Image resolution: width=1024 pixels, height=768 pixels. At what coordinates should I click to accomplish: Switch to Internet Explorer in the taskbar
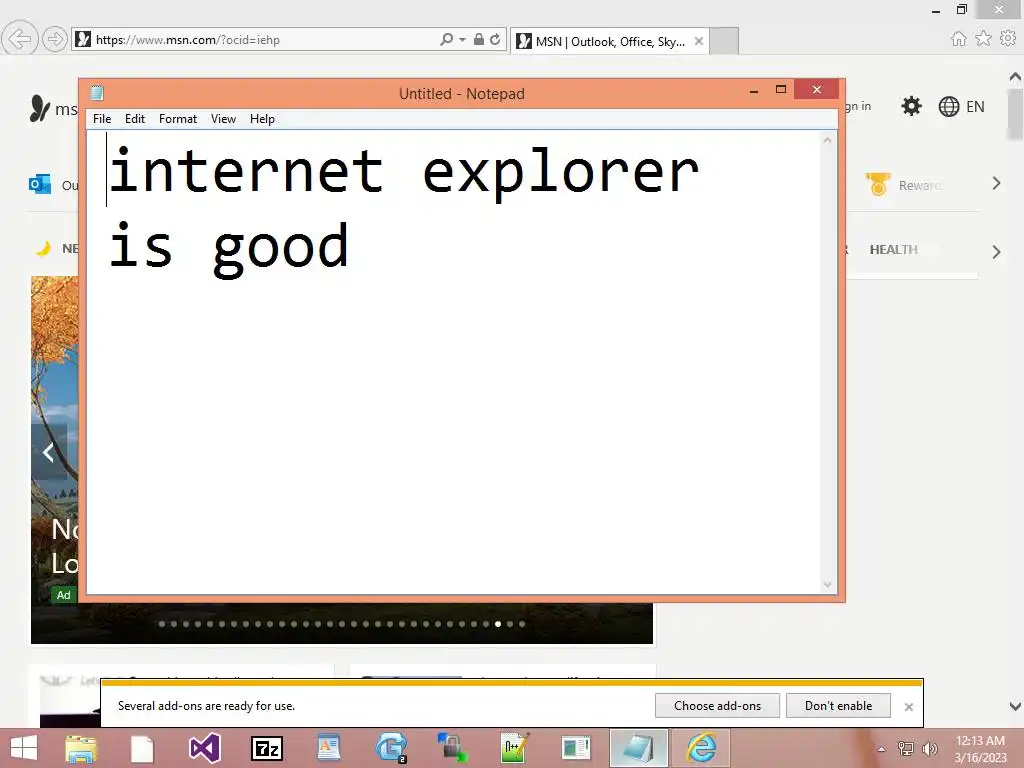pyautogui.click(x=700, y=748)
